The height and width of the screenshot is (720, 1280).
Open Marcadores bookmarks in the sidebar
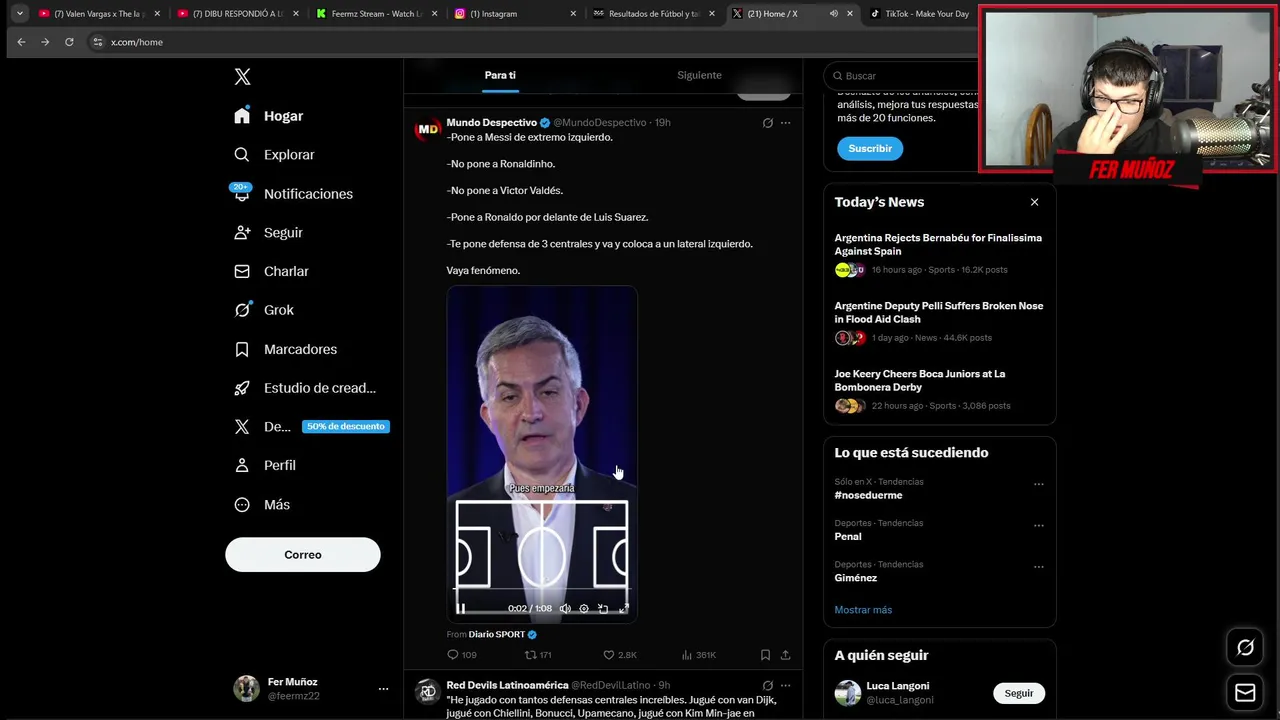coord(285,349)
